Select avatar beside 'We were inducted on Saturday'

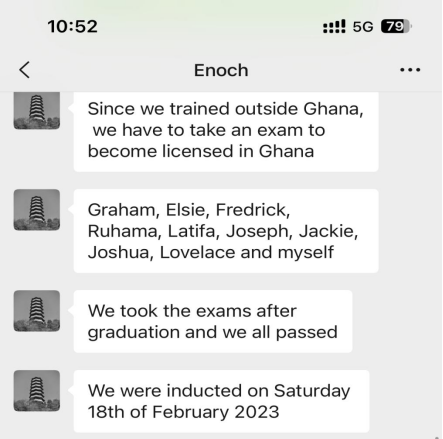[37, 390]
